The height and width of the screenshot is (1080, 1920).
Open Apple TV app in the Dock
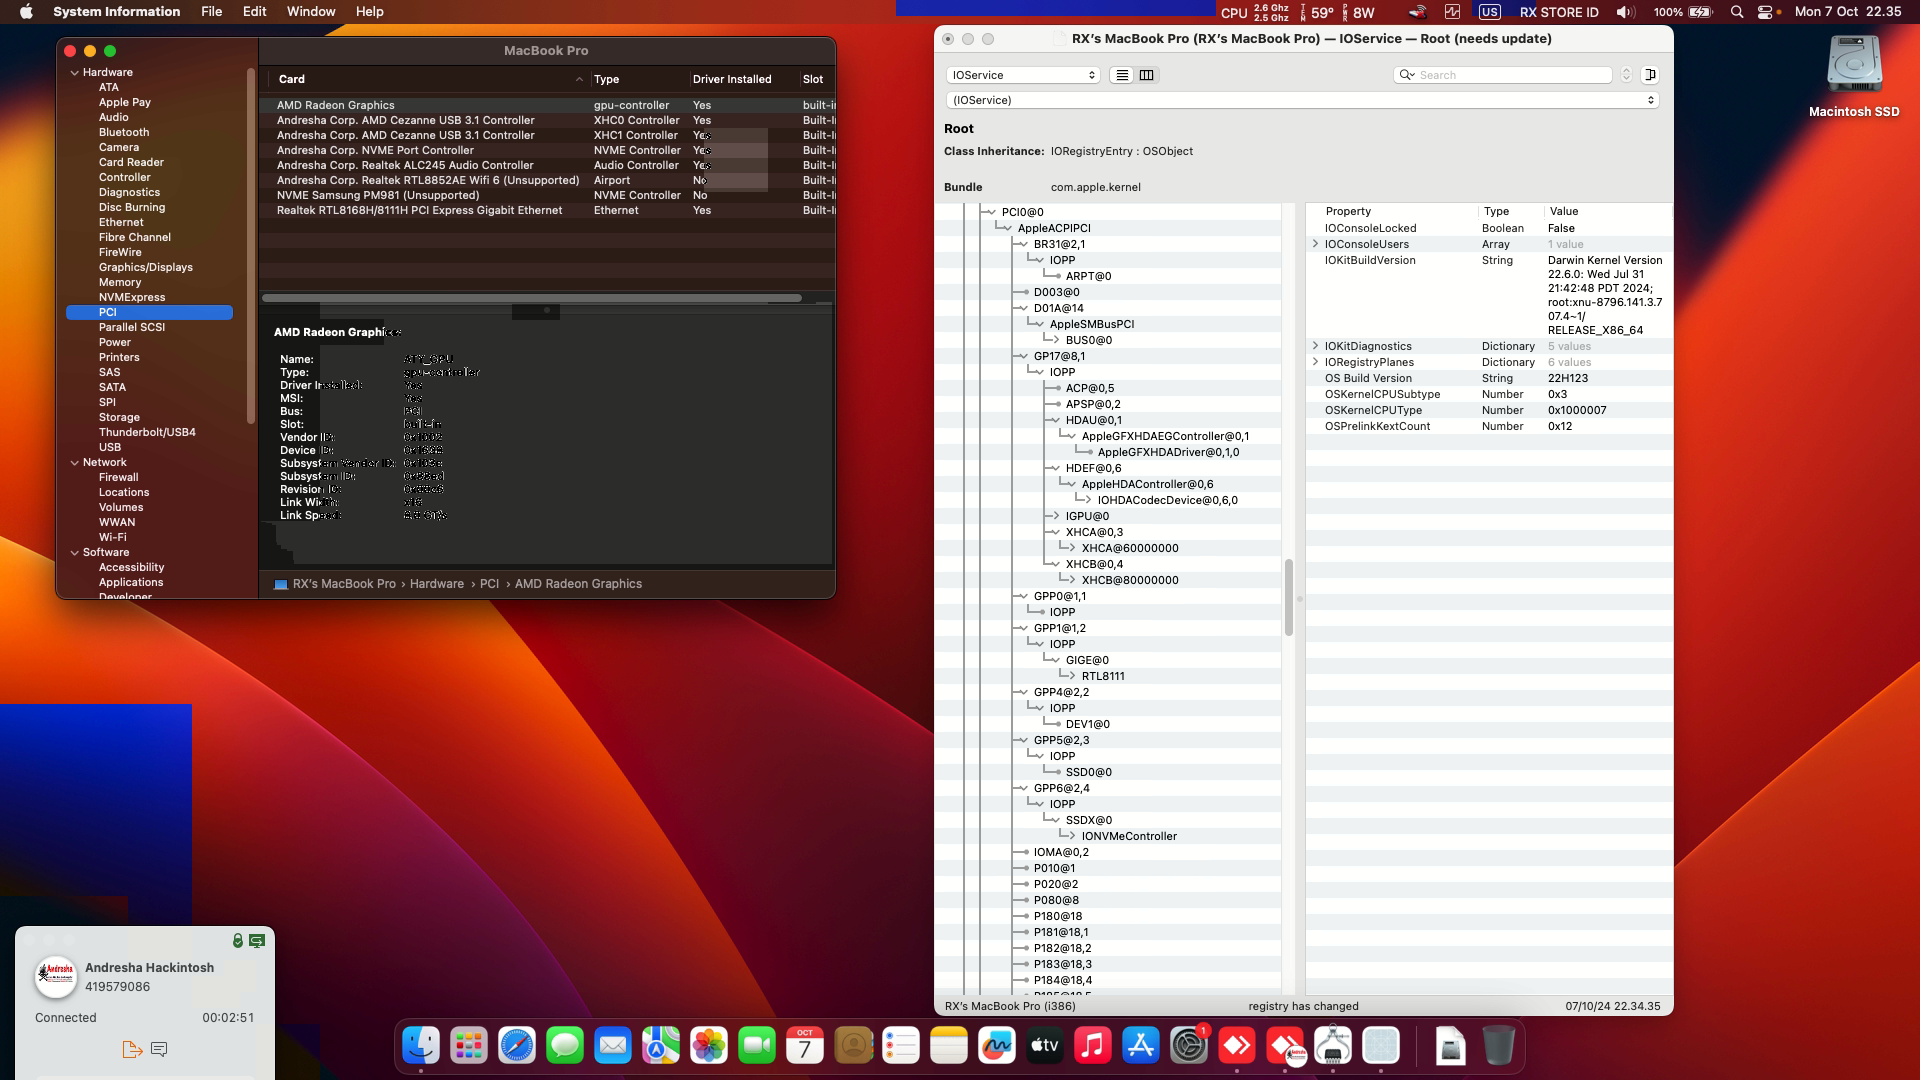(1045, 1046)
